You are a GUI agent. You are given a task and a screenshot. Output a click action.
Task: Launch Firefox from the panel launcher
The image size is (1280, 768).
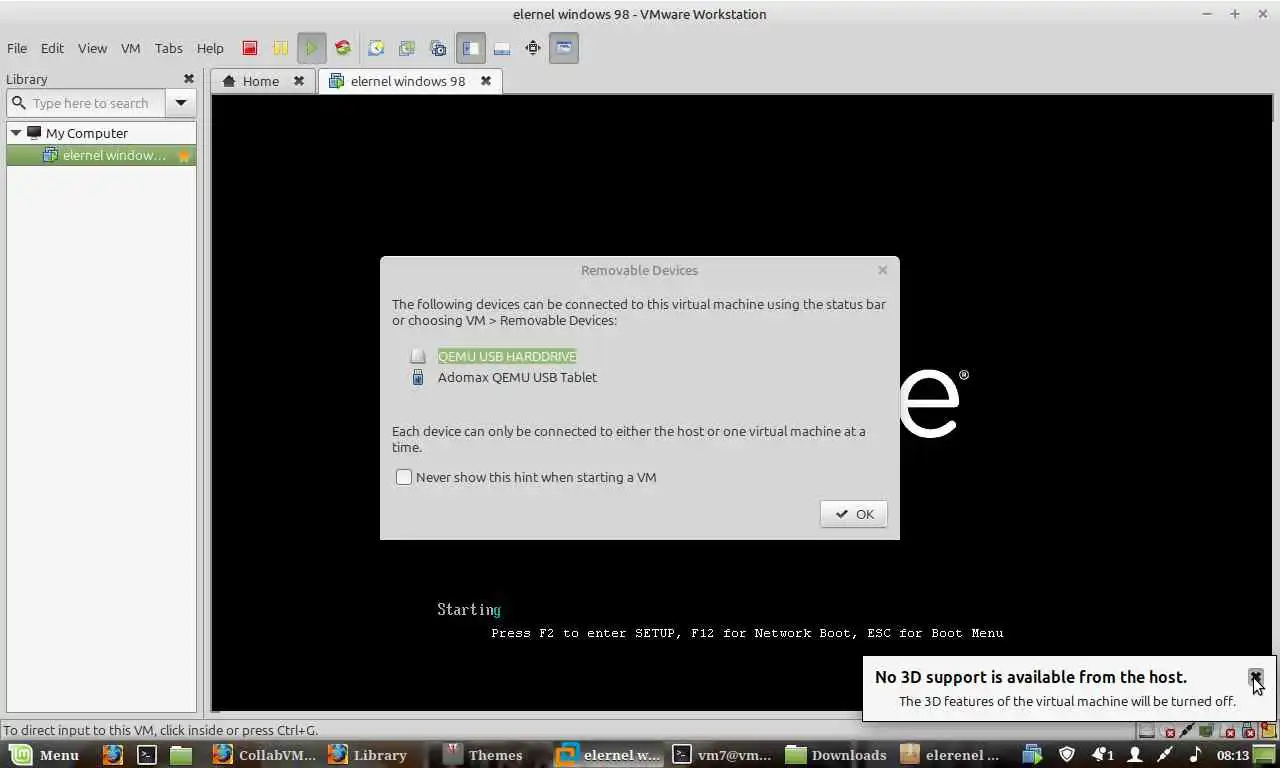(113, 755)
